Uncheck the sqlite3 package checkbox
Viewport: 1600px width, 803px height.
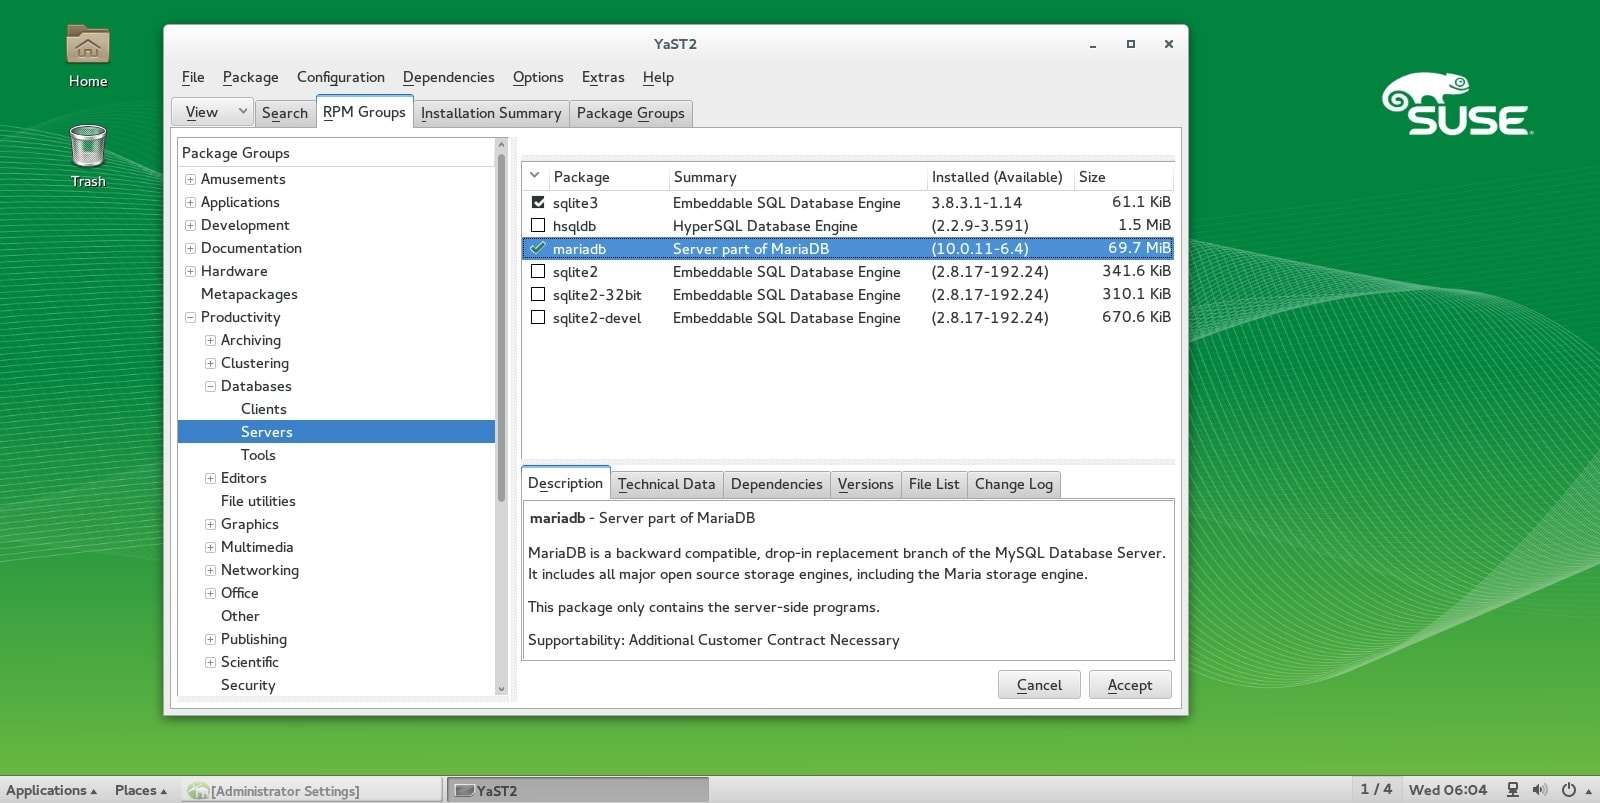click(538, 203)
